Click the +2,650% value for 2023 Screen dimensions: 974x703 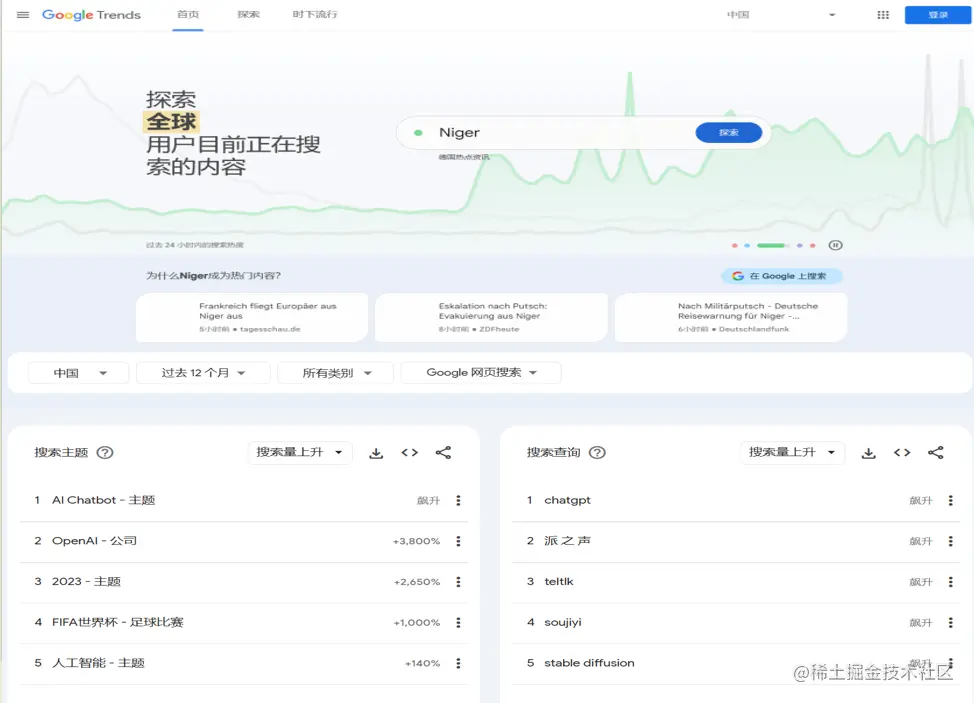[417, 582]
